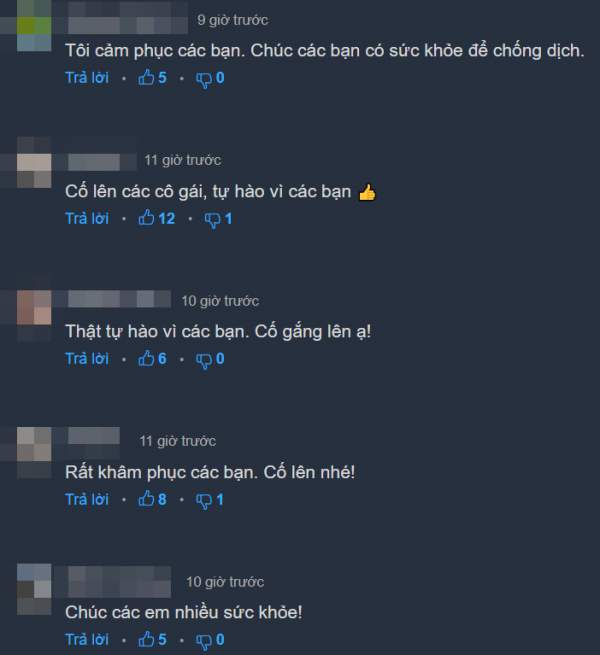Like the comment "Thật tự hào vì các bạn"
Screen dimensions: 600x655
(152, 358)
